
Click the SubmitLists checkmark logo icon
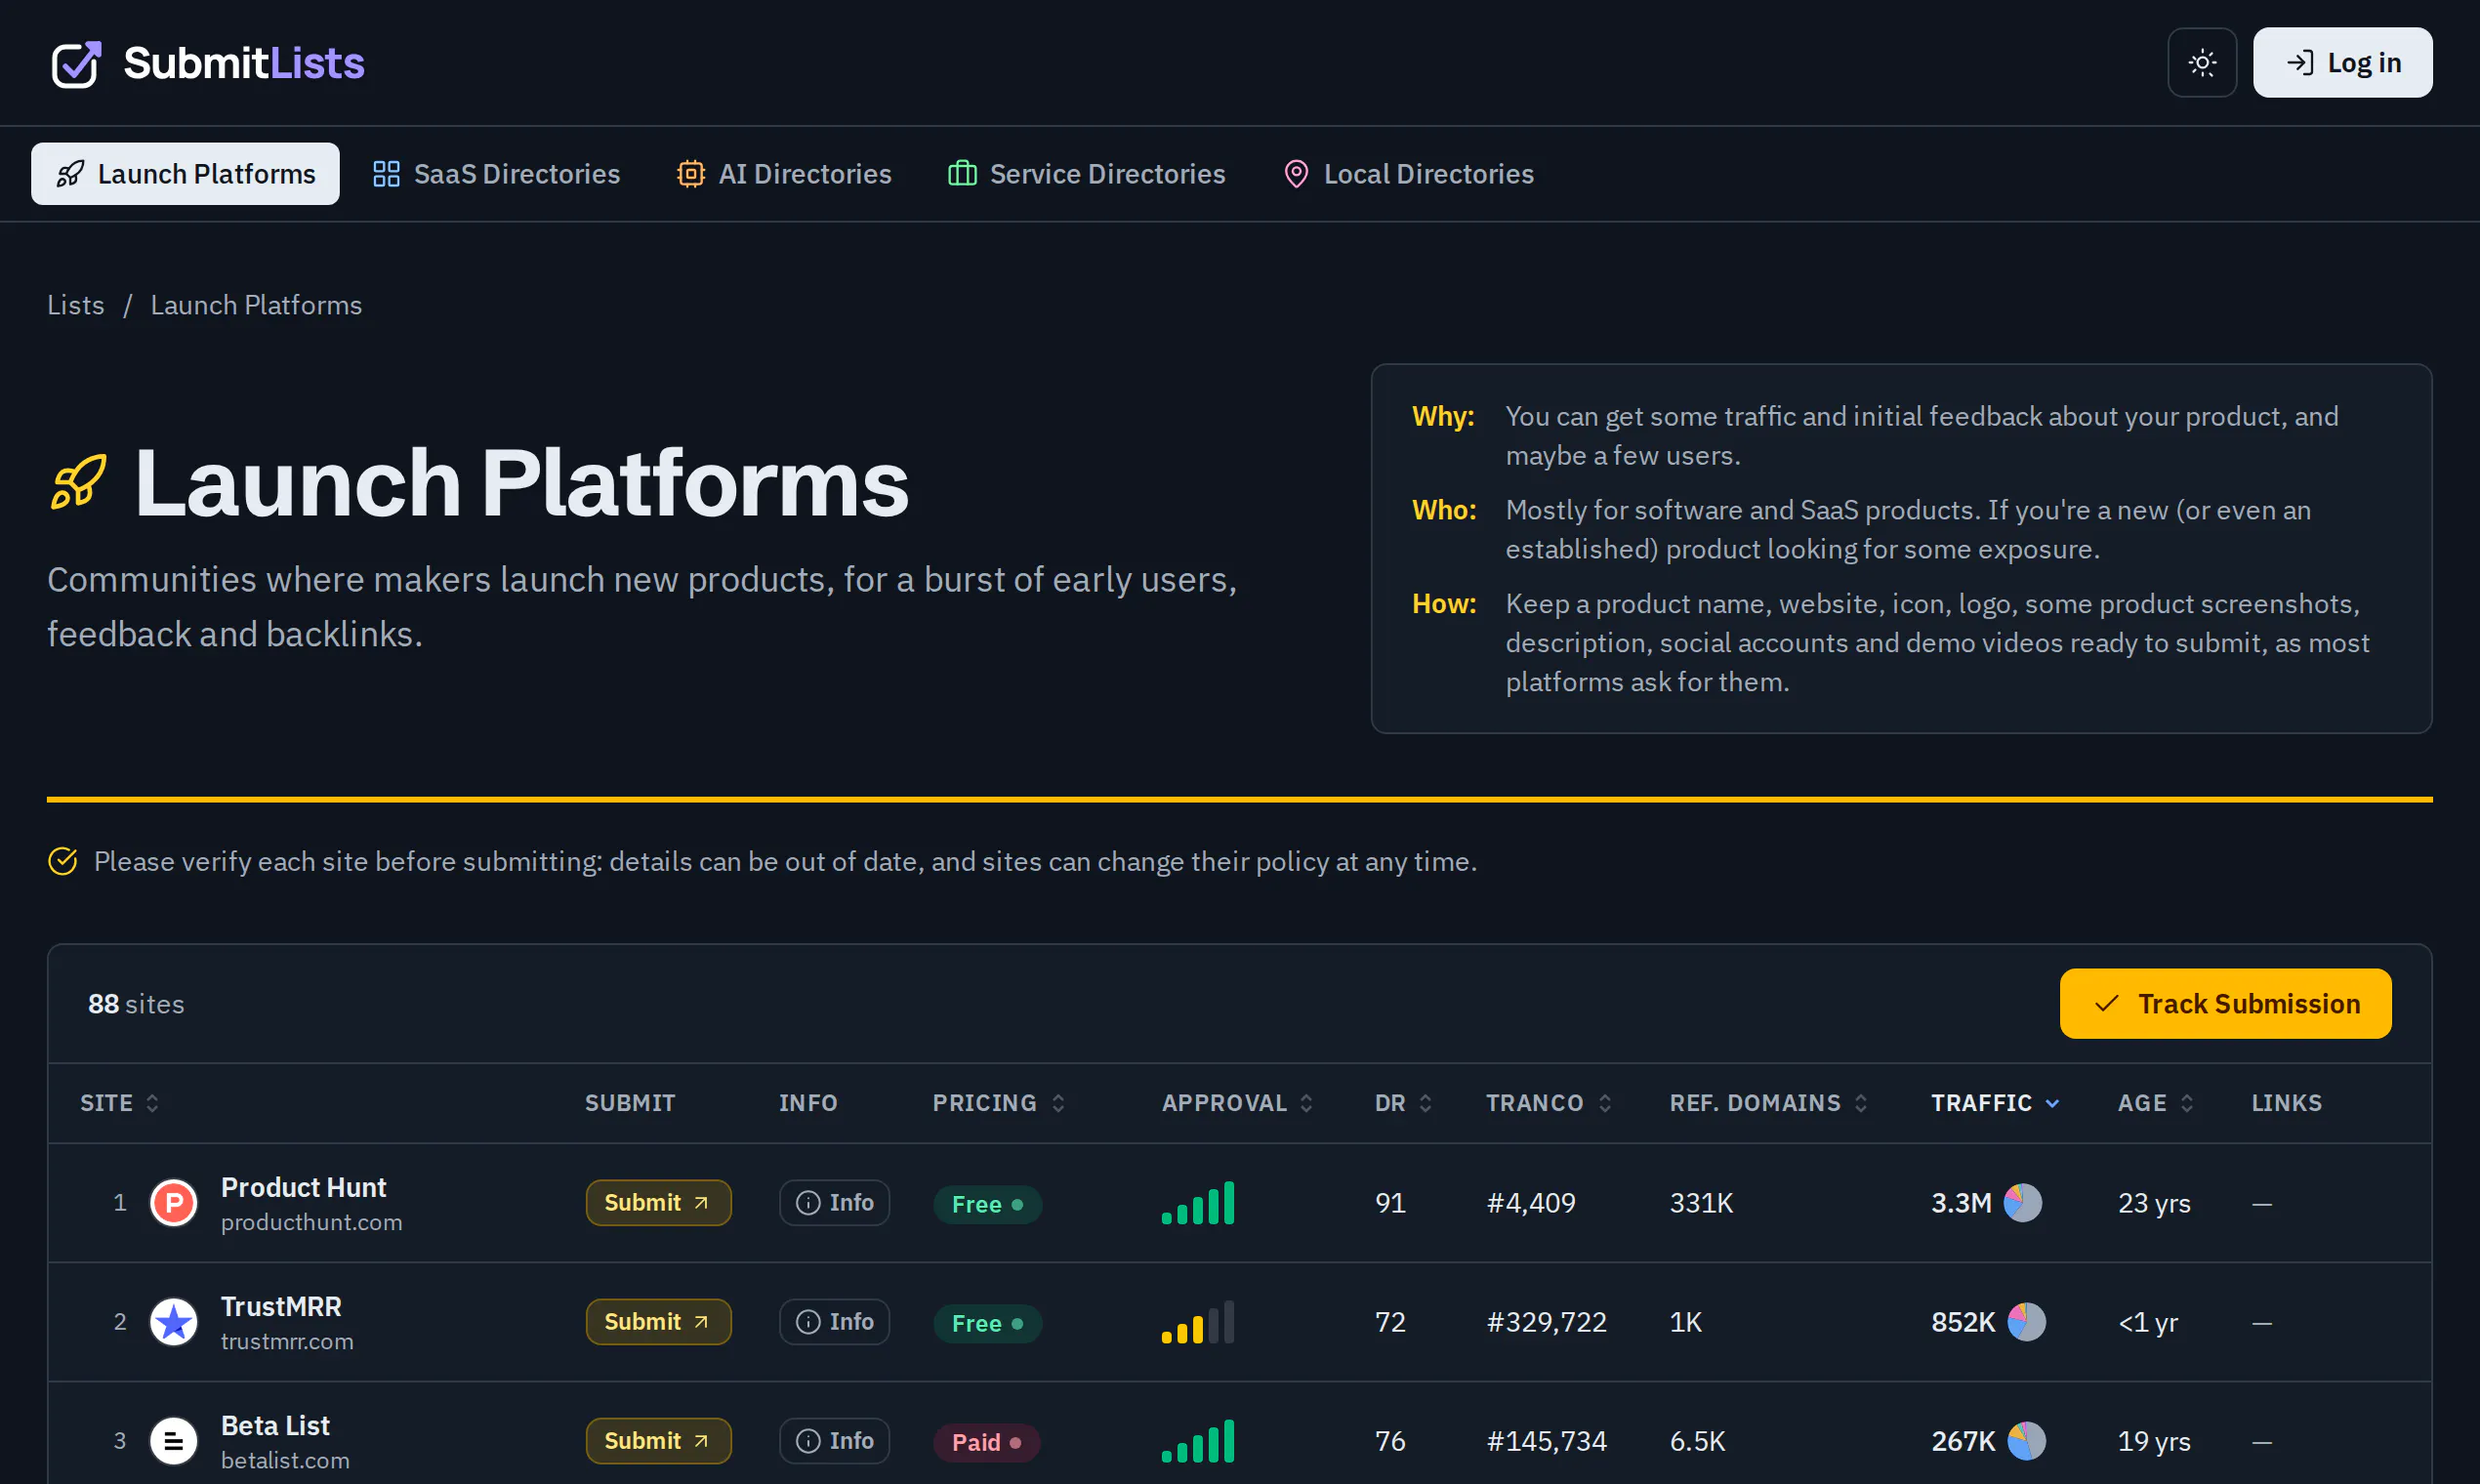[77, 64]
